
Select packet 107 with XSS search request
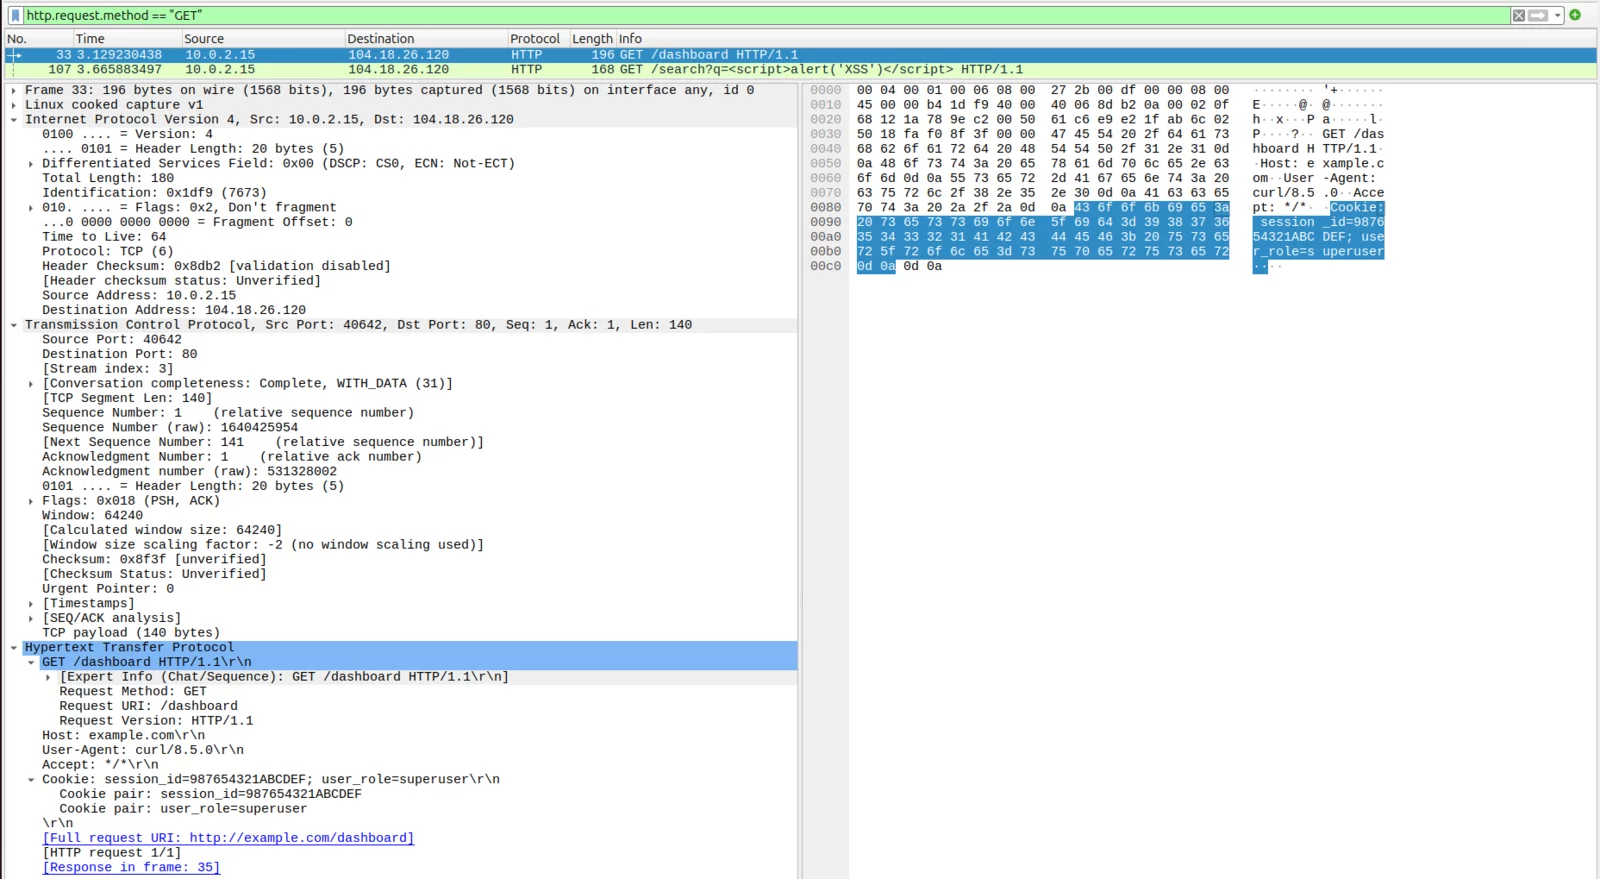600,70
